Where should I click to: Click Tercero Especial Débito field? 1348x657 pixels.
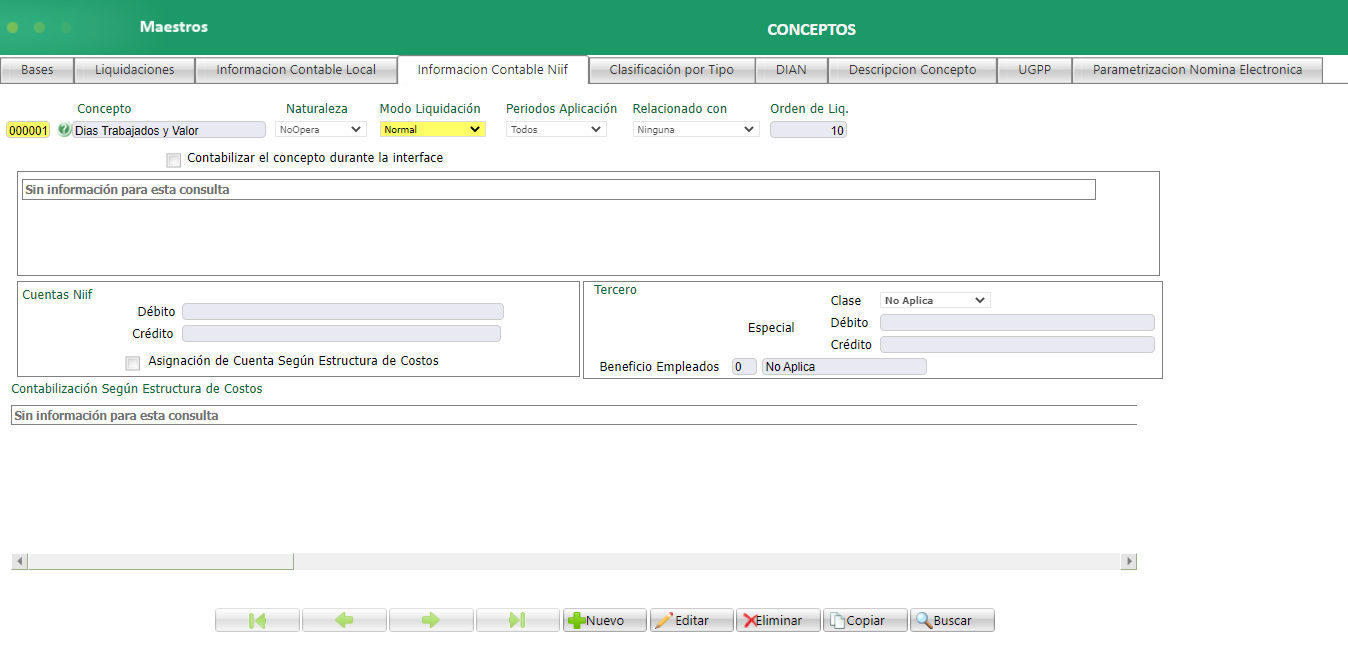click(x=1017, y=323)
